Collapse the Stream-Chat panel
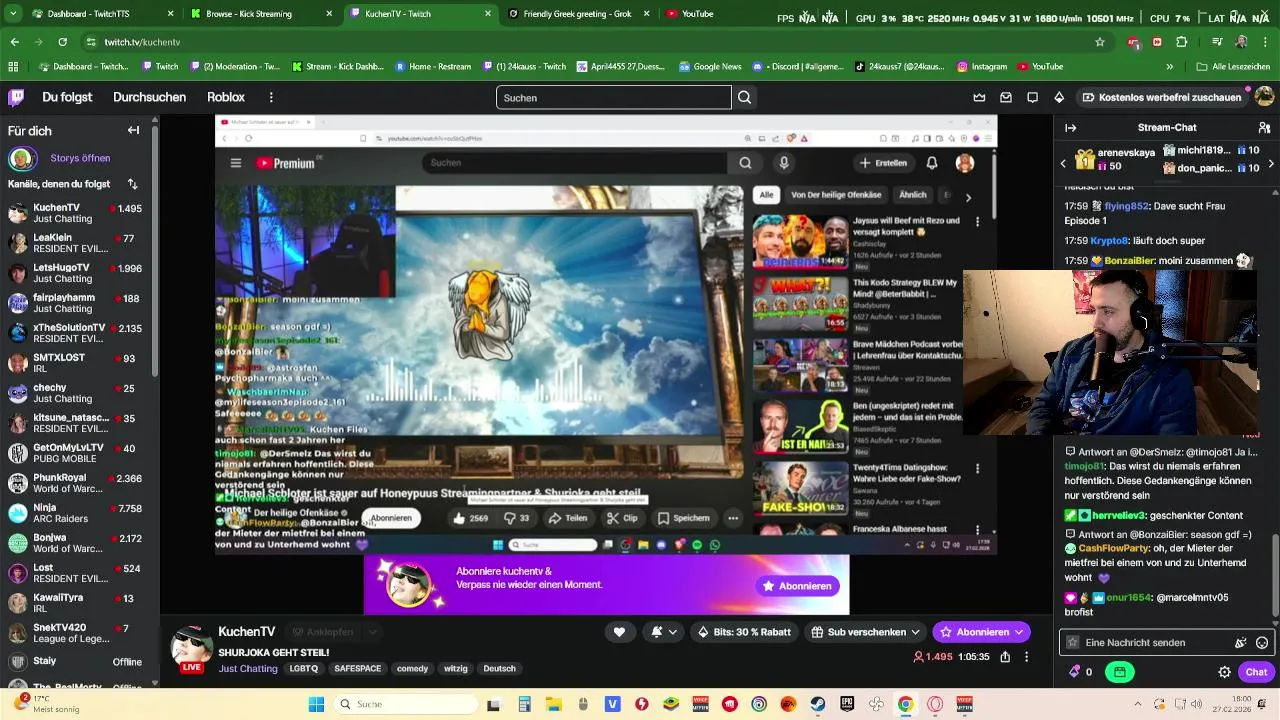1280x720 pixels. click(1070, 128)
